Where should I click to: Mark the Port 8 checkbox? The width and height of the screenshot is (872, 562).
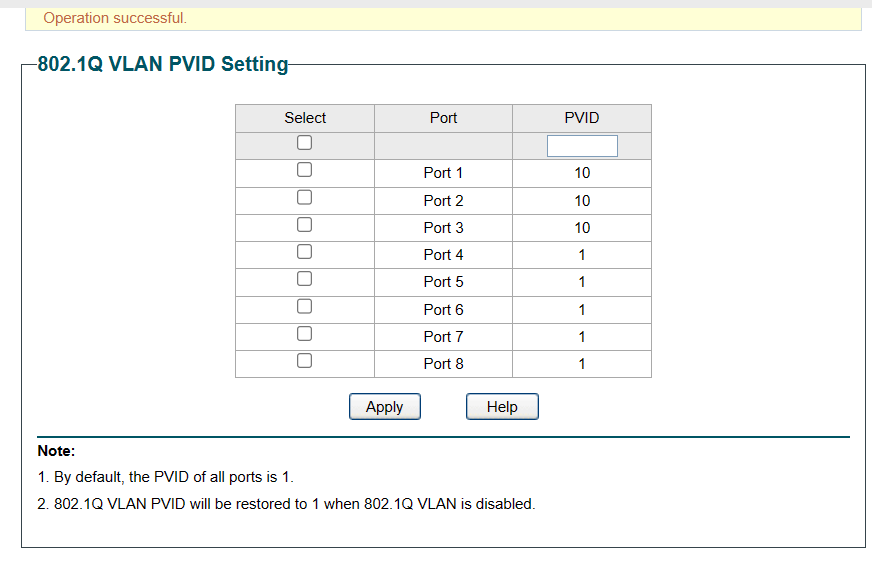pos(305,361)
